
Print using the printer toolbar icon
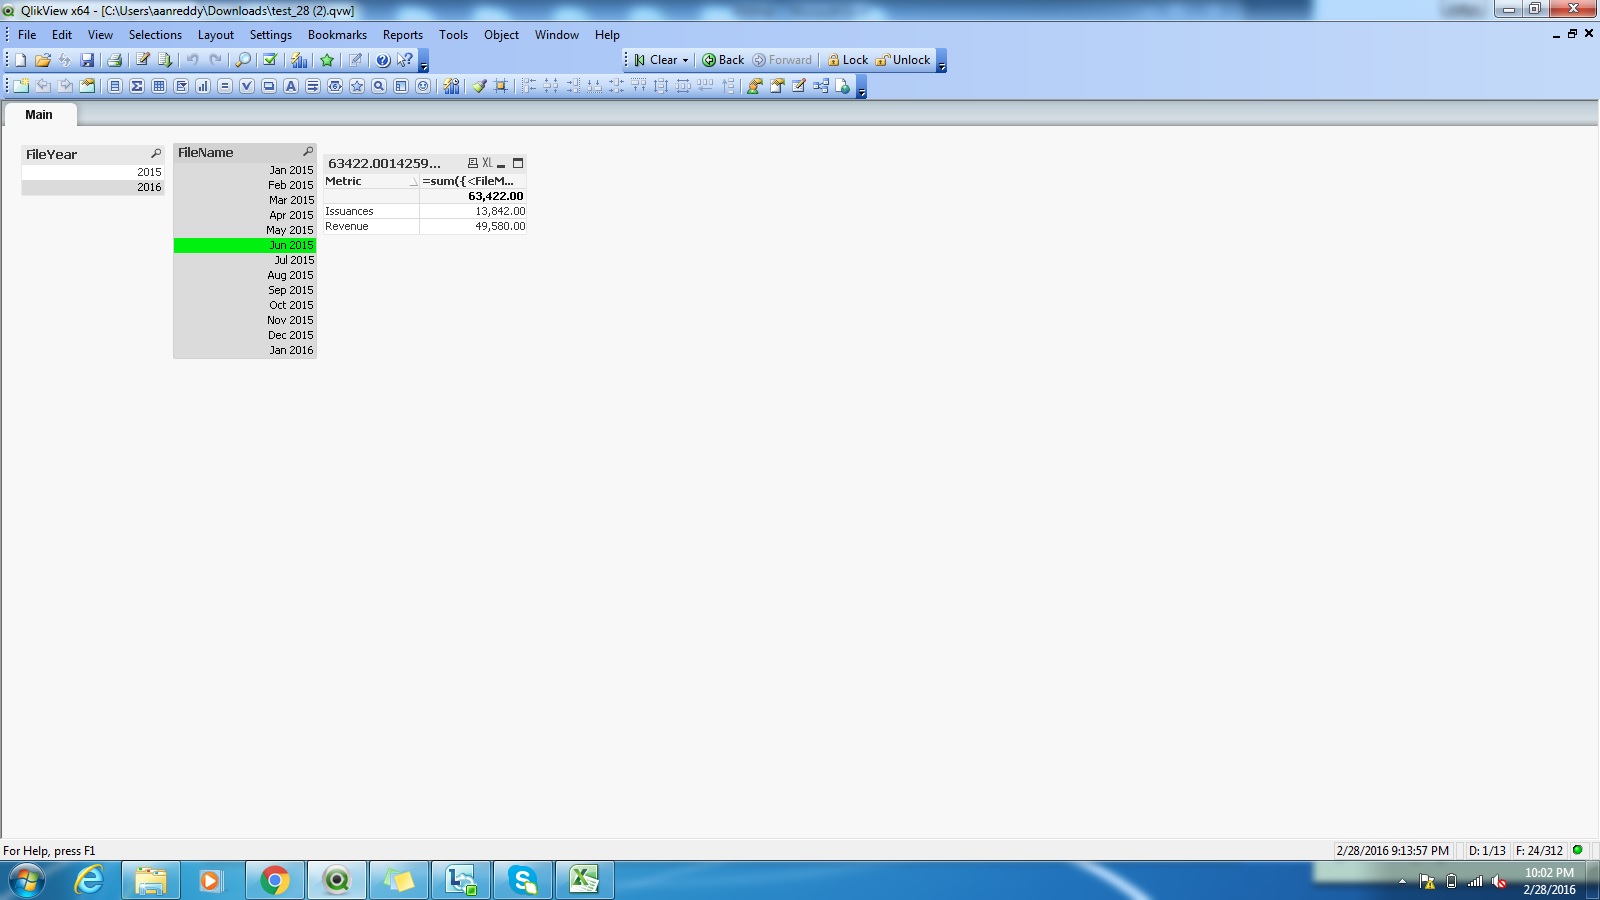[x=114, y=60]
